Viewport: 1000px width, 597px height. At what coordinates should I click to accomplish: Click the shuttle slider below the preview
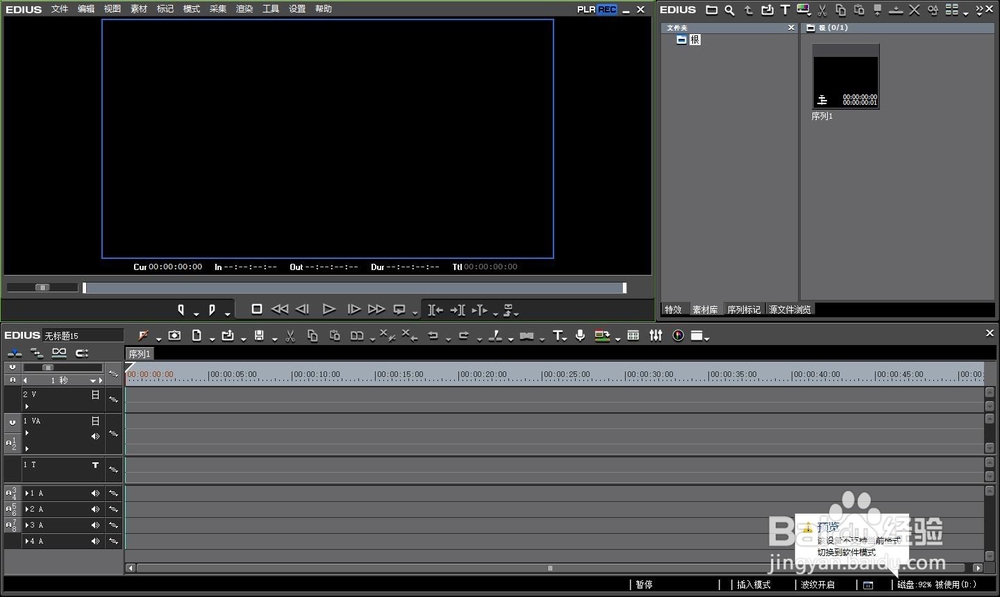click(x=42, y=288)
